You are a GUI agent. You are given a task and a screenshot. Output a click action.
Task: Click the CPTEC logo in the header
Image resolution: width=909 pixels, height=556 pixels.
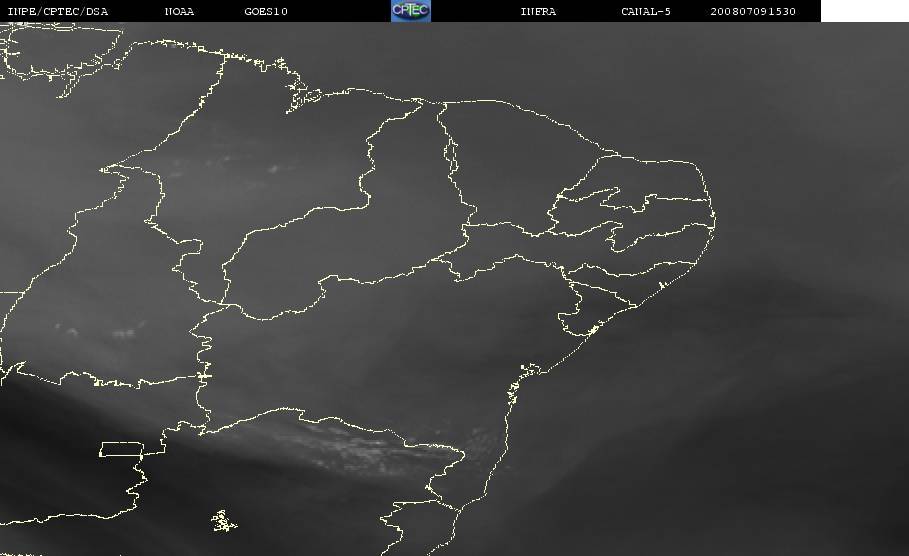(410, 10)
